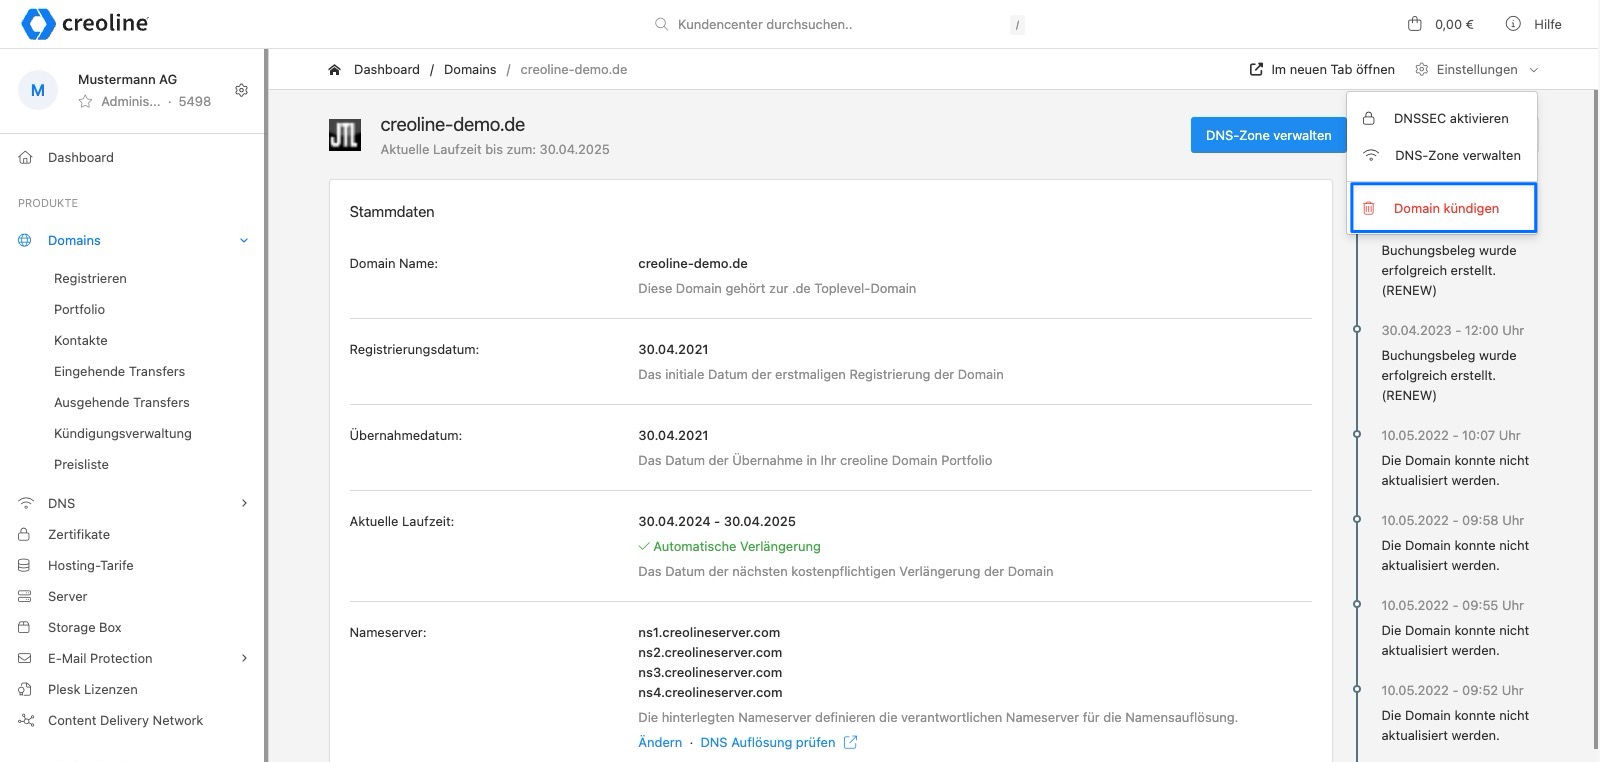Click the Hilfe info icon

tap(1513, 24)
